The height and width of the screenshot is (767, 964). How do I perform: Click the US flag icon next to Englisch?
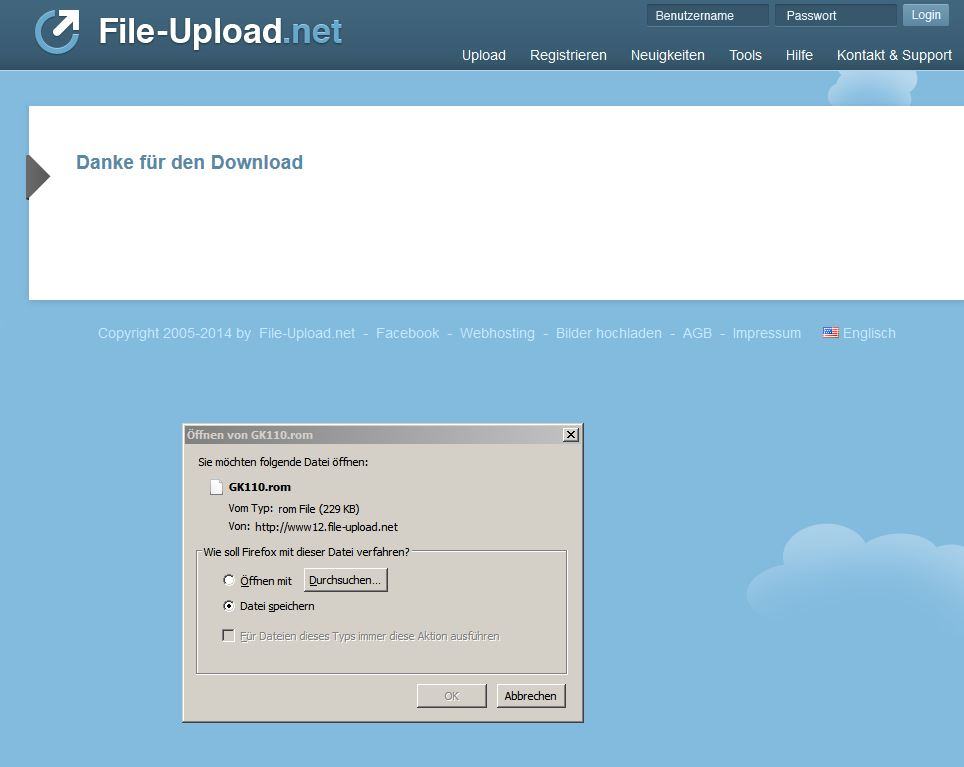(831, 332)
